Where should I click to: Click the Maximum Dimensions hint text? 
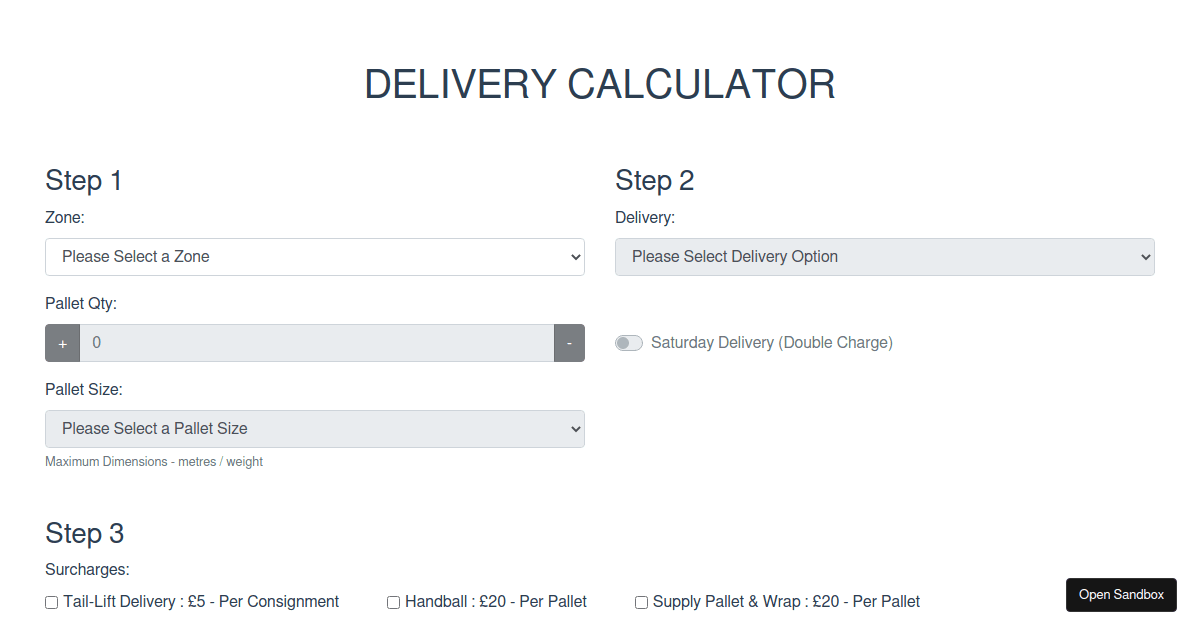point(153,461)
